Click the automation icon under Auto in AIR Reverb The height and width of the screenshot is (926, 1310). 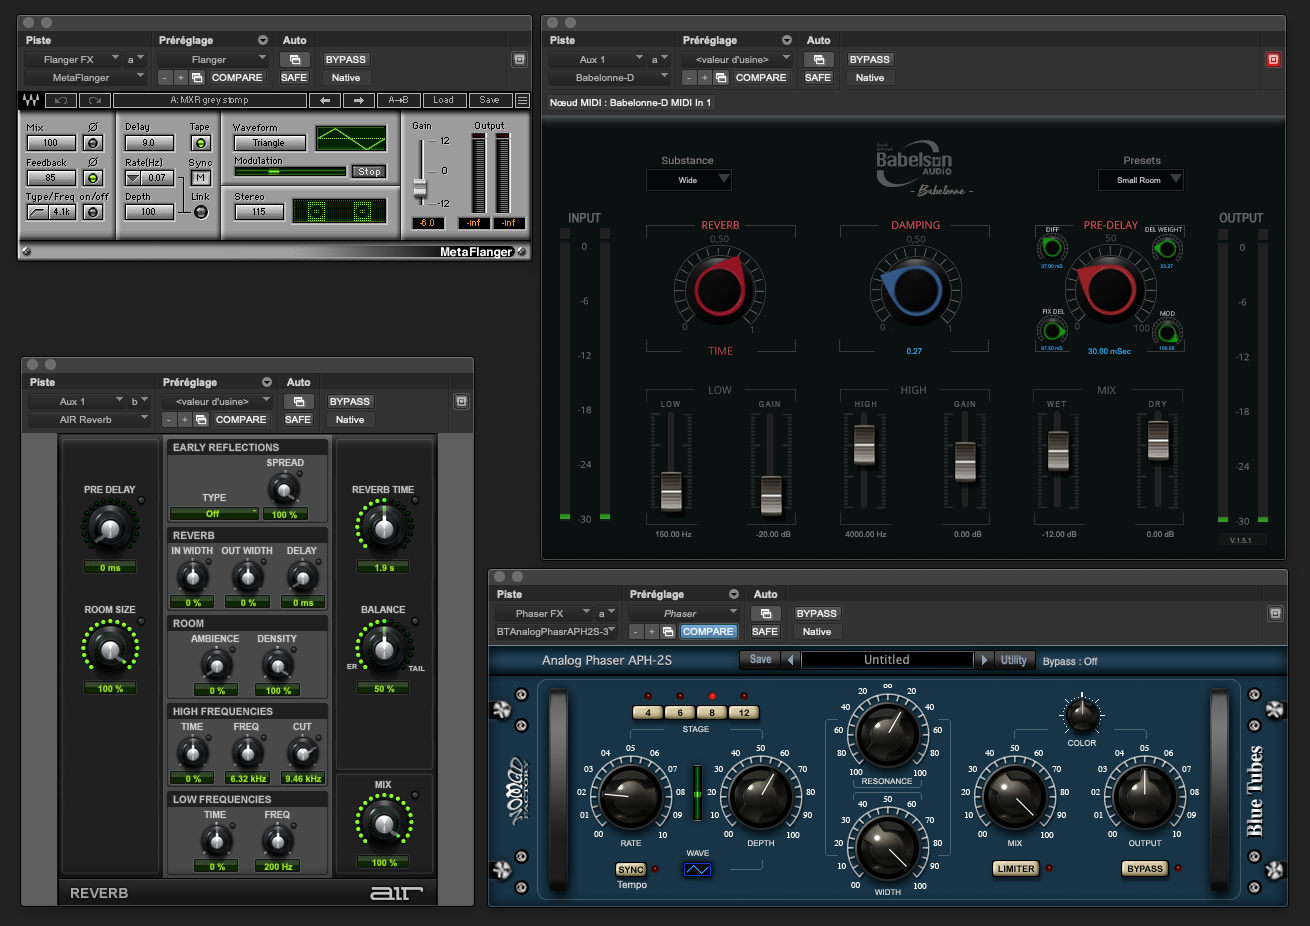click(x=299, y=402)
